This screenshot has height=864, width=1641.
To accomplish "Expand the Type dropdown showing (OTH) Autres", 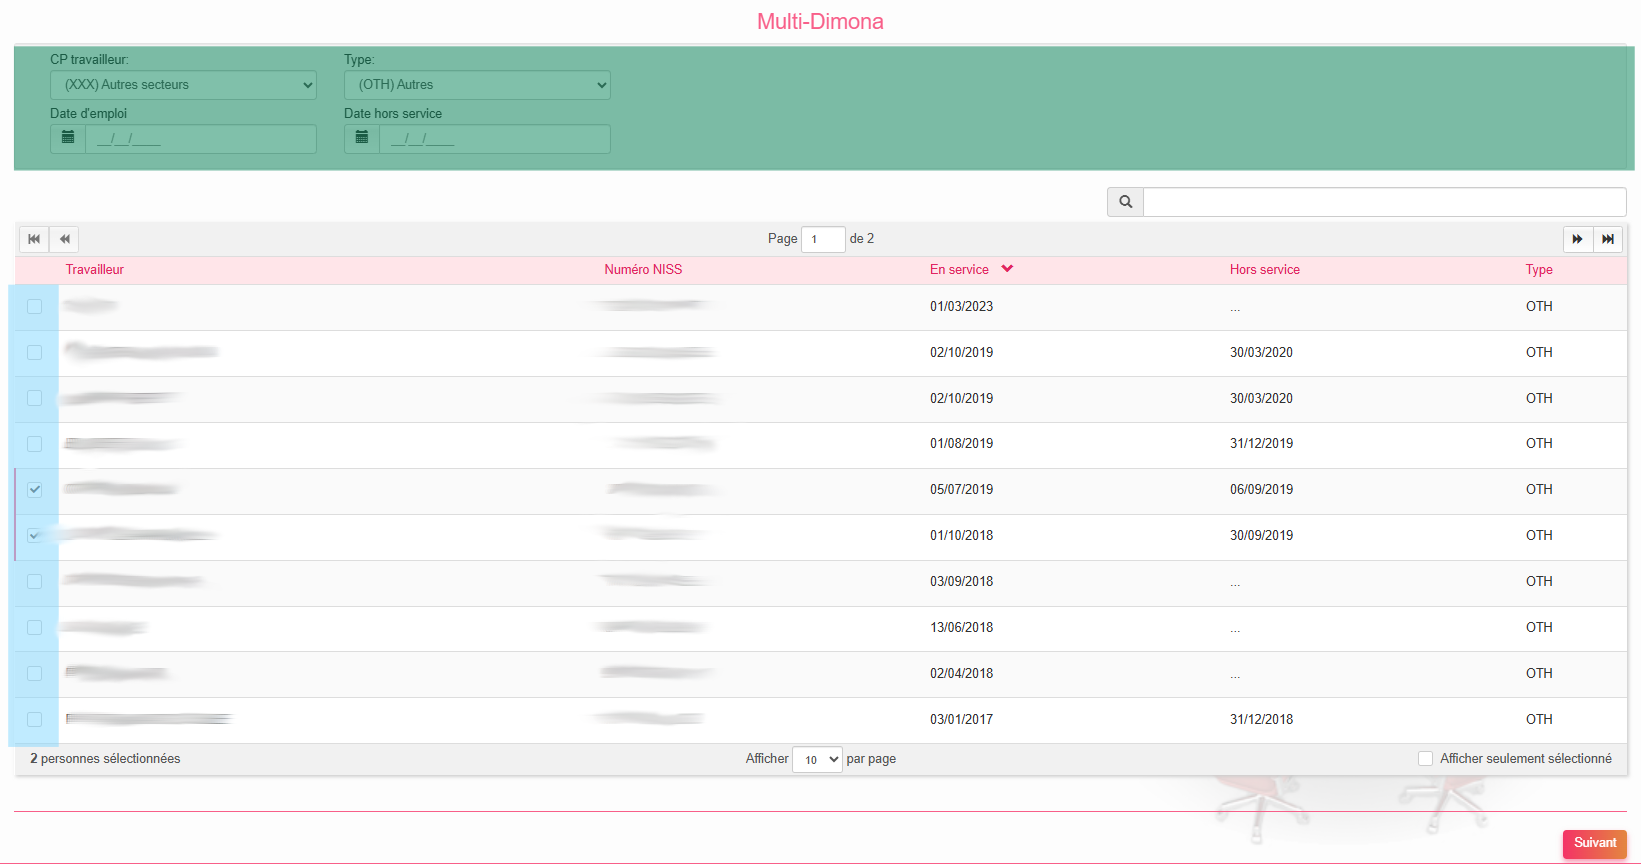I will pos(477,85).
